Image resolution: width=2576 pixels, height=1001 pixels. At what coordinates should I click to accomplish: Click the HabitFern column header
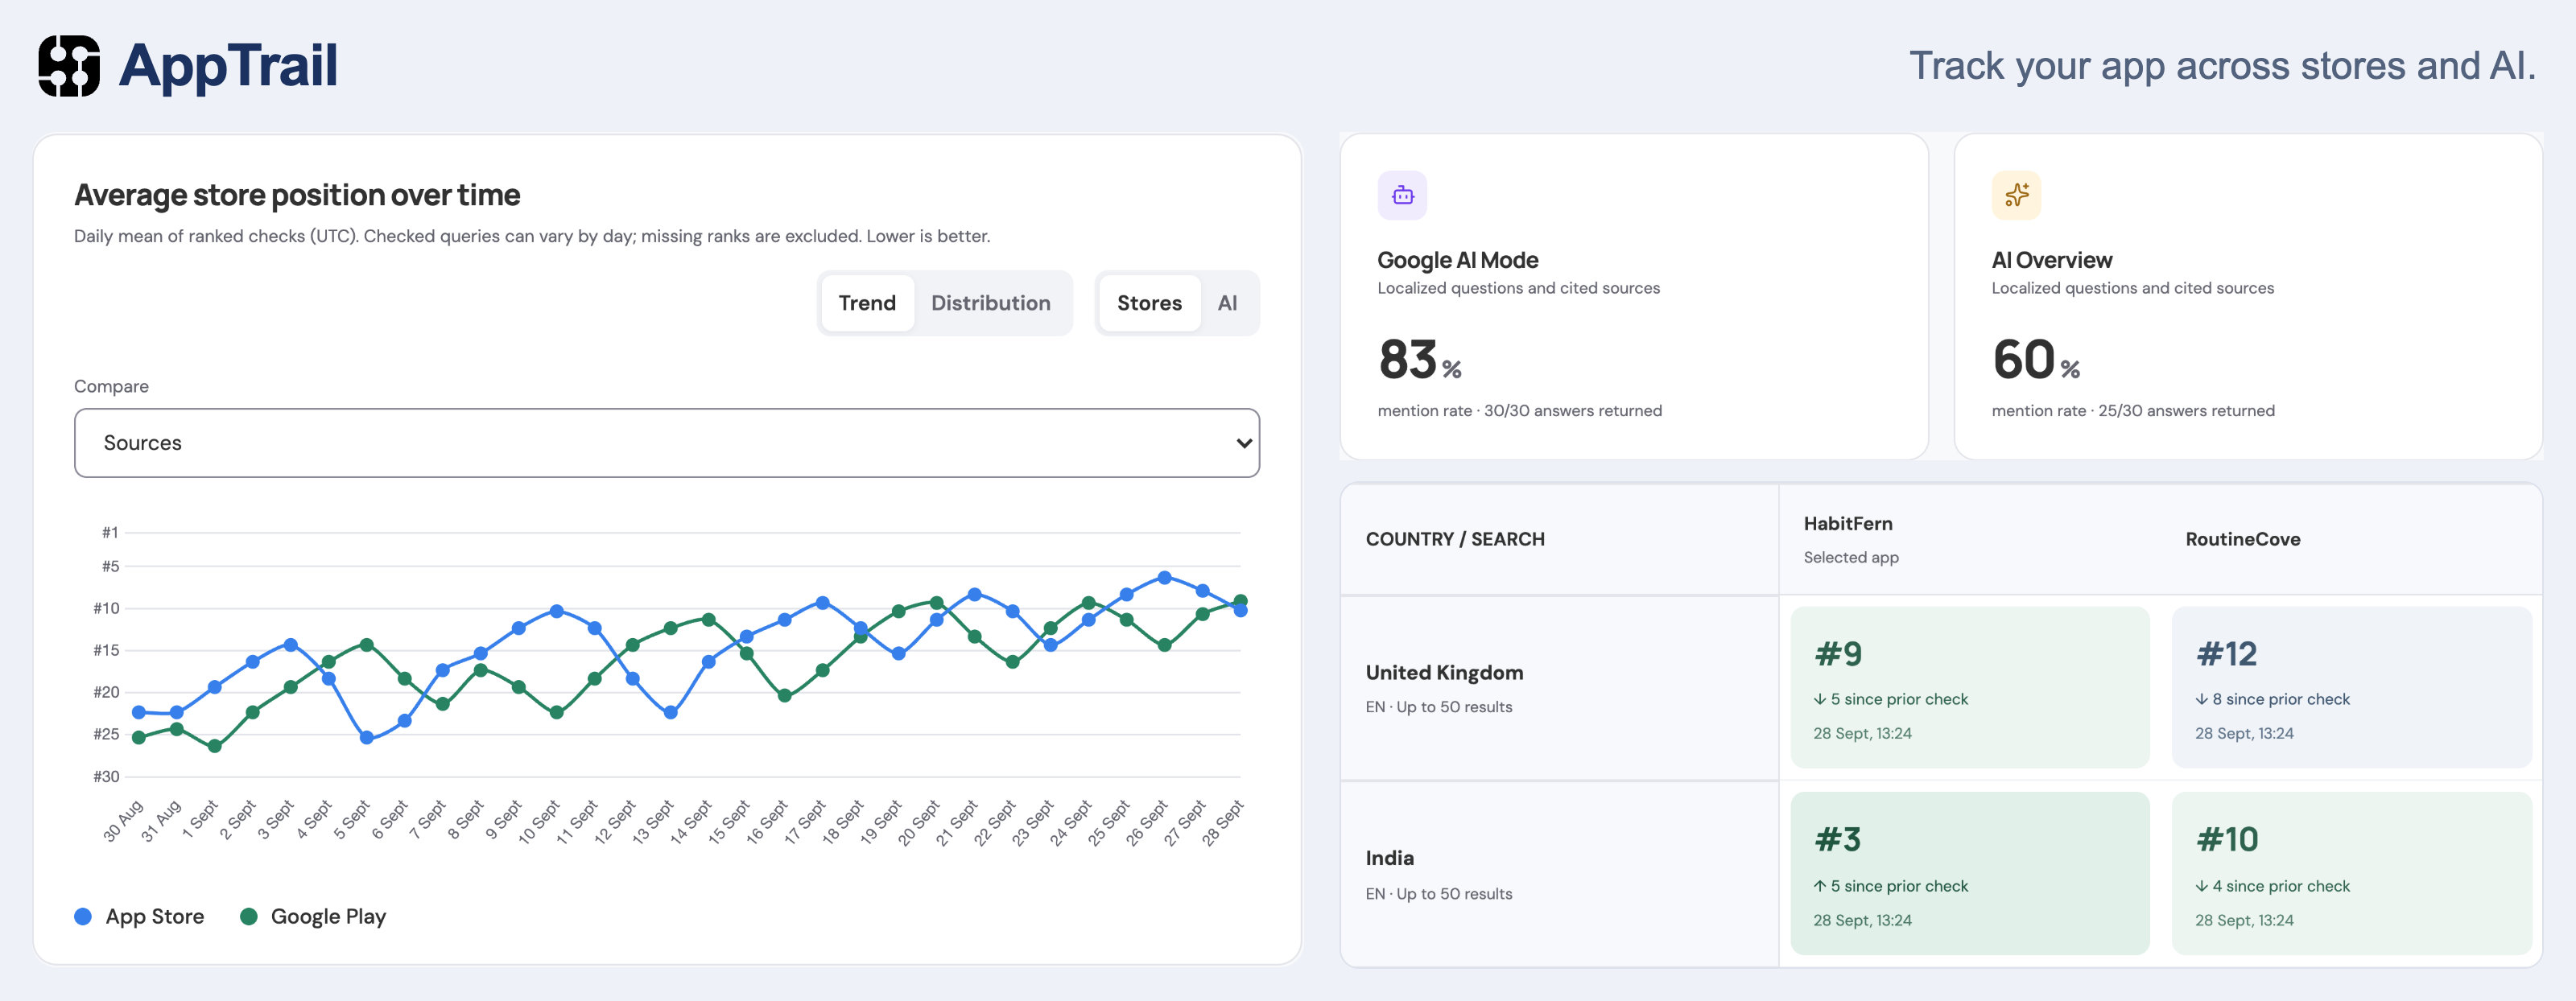tap(1848, 524)
